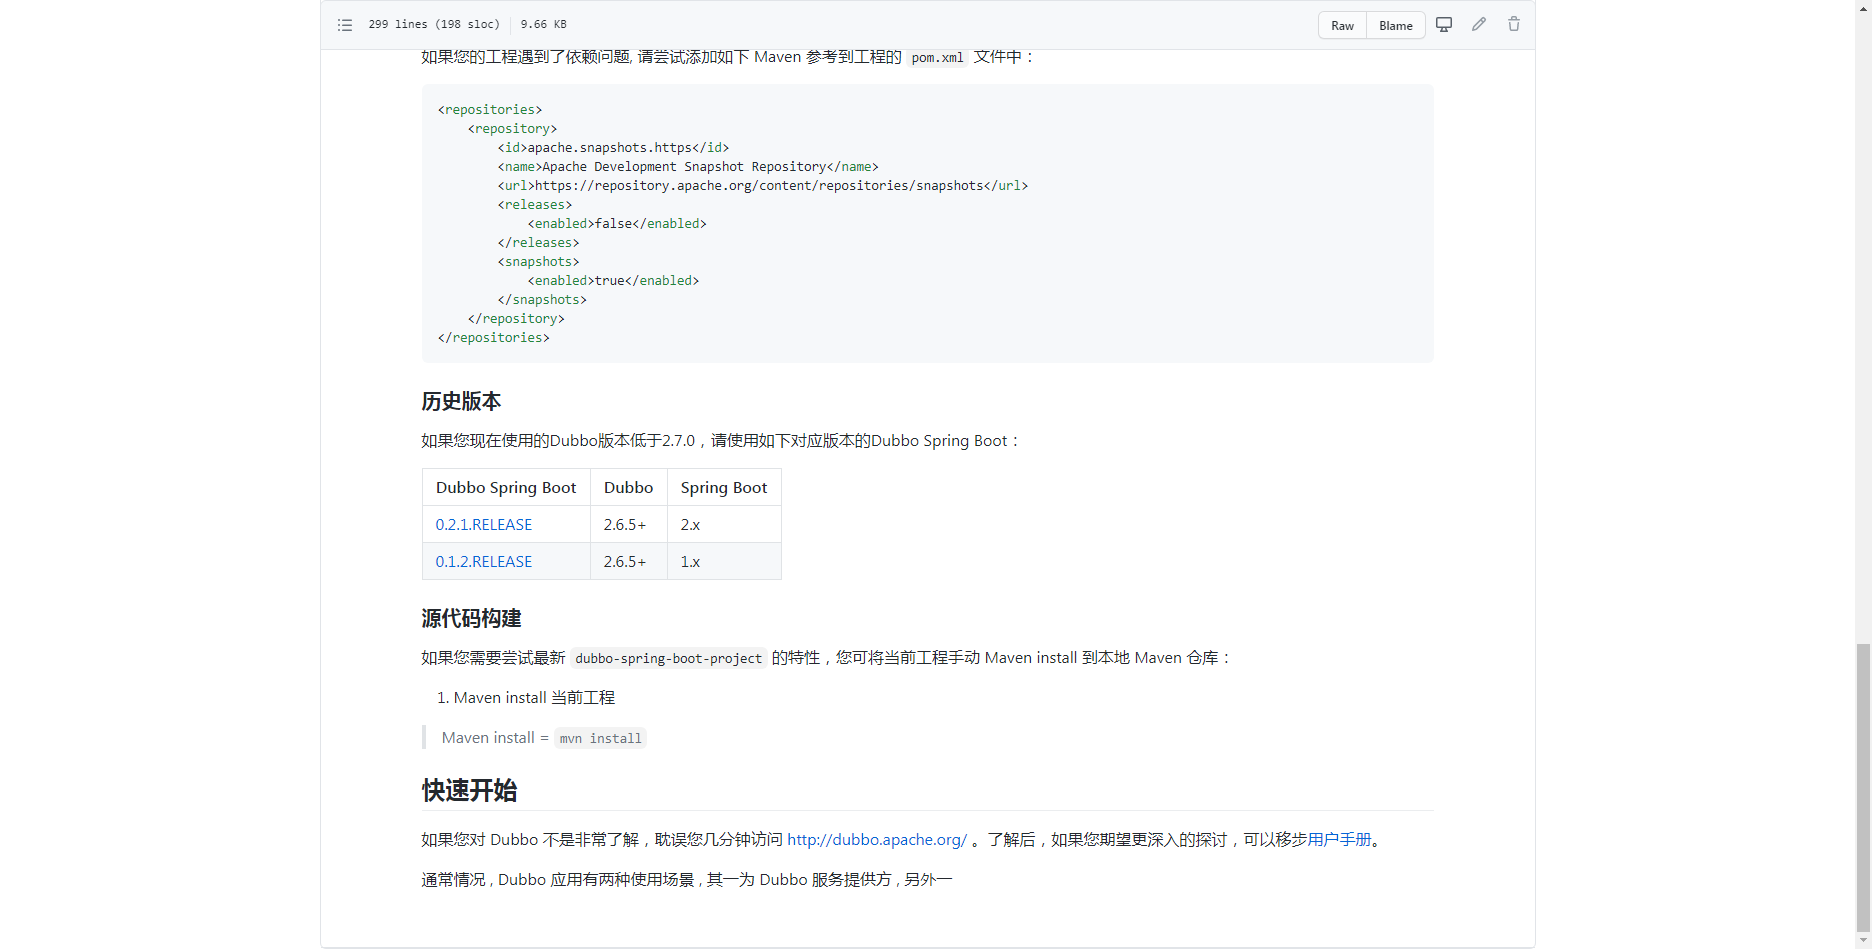Image resolution: width=1872 pixels, height=949 pixels.
Task: Delete this file with the trash icon
Action: [1514, 24]
